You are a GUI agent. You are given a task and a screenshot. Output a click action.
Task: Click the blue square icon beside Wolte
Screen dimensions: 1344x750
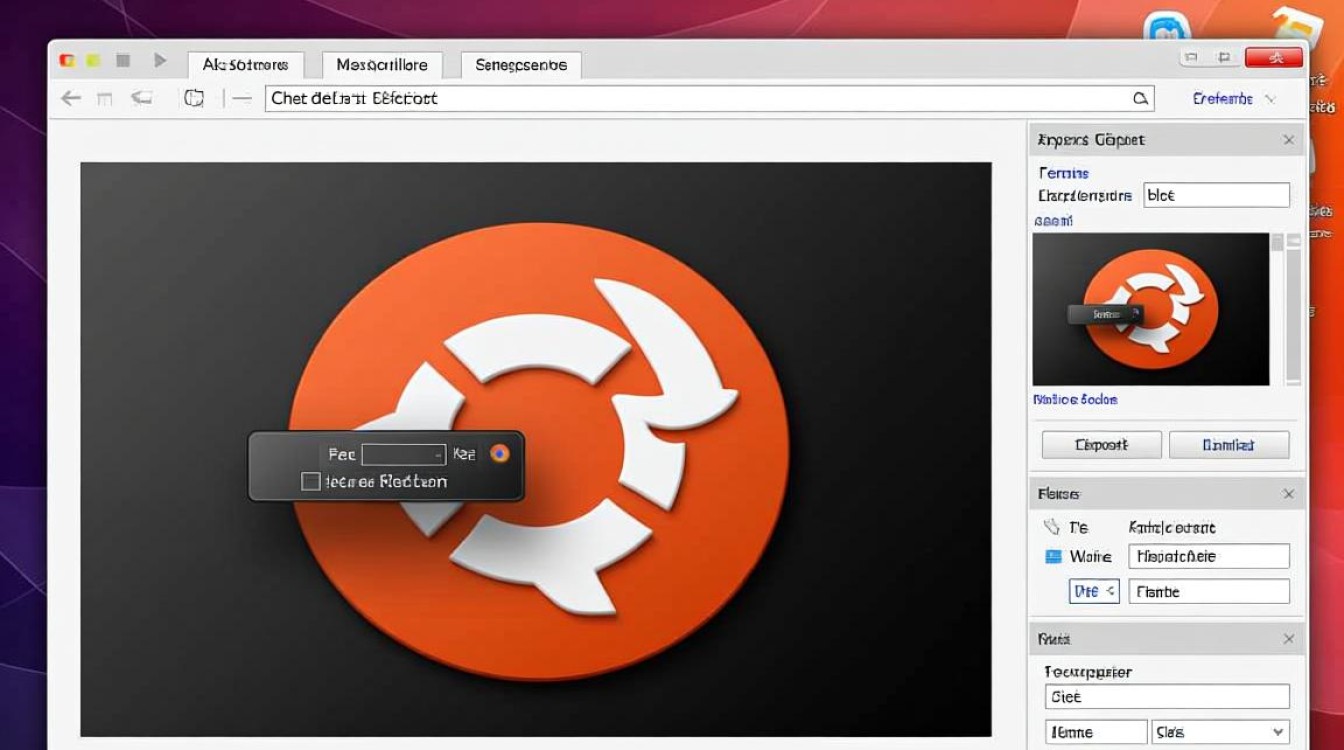point(1052,556)
